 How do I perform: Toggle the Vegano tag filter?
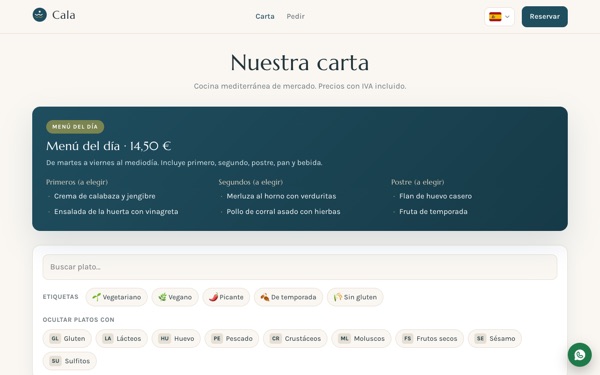(175, 297)
